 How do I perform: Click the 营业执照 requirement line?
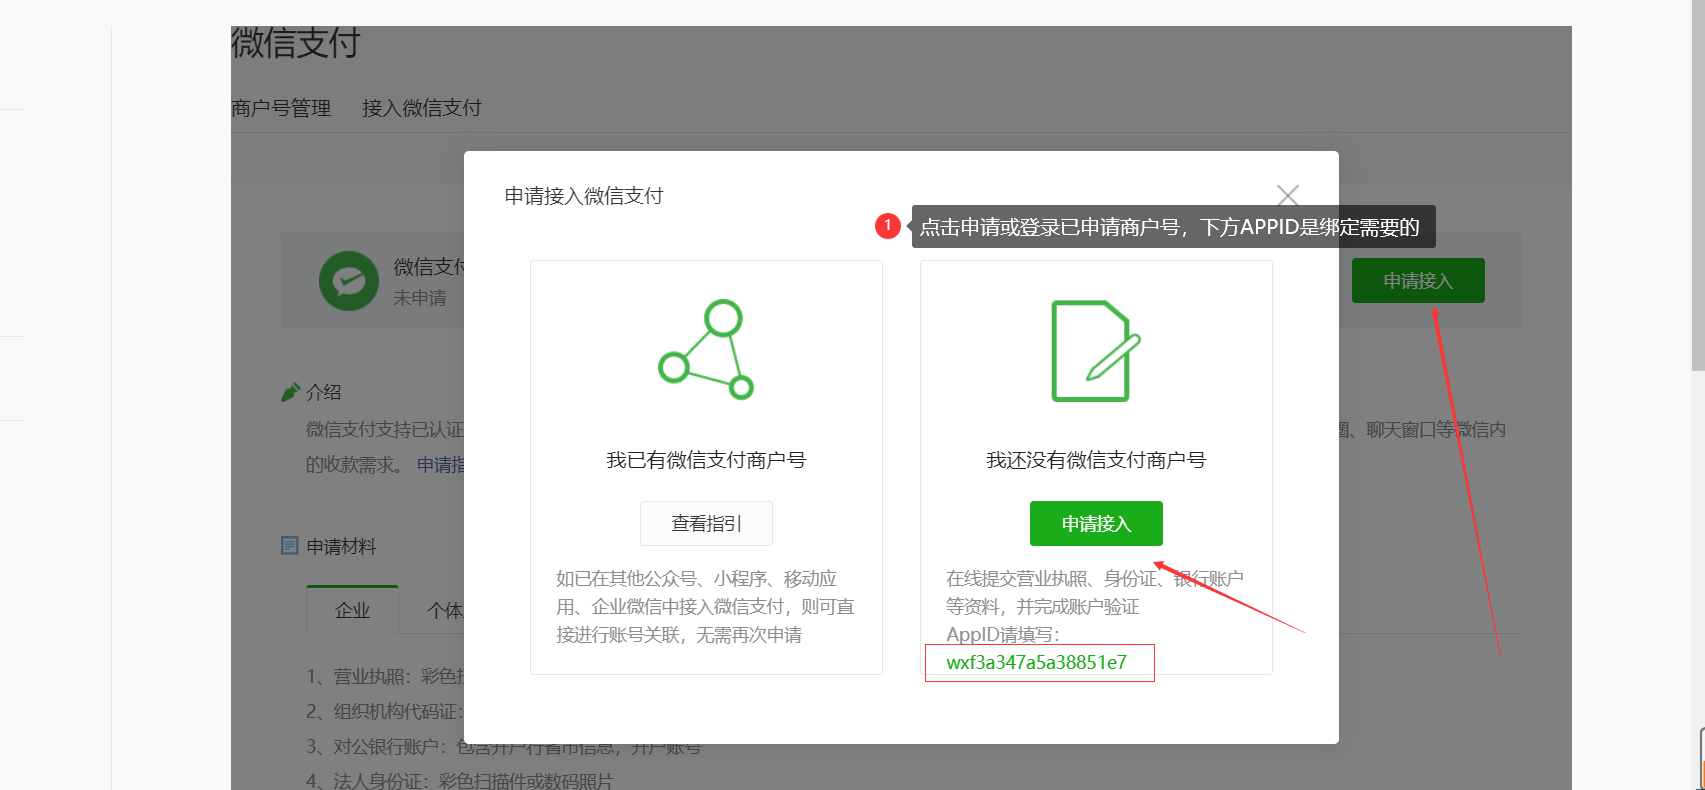(385, 677)
